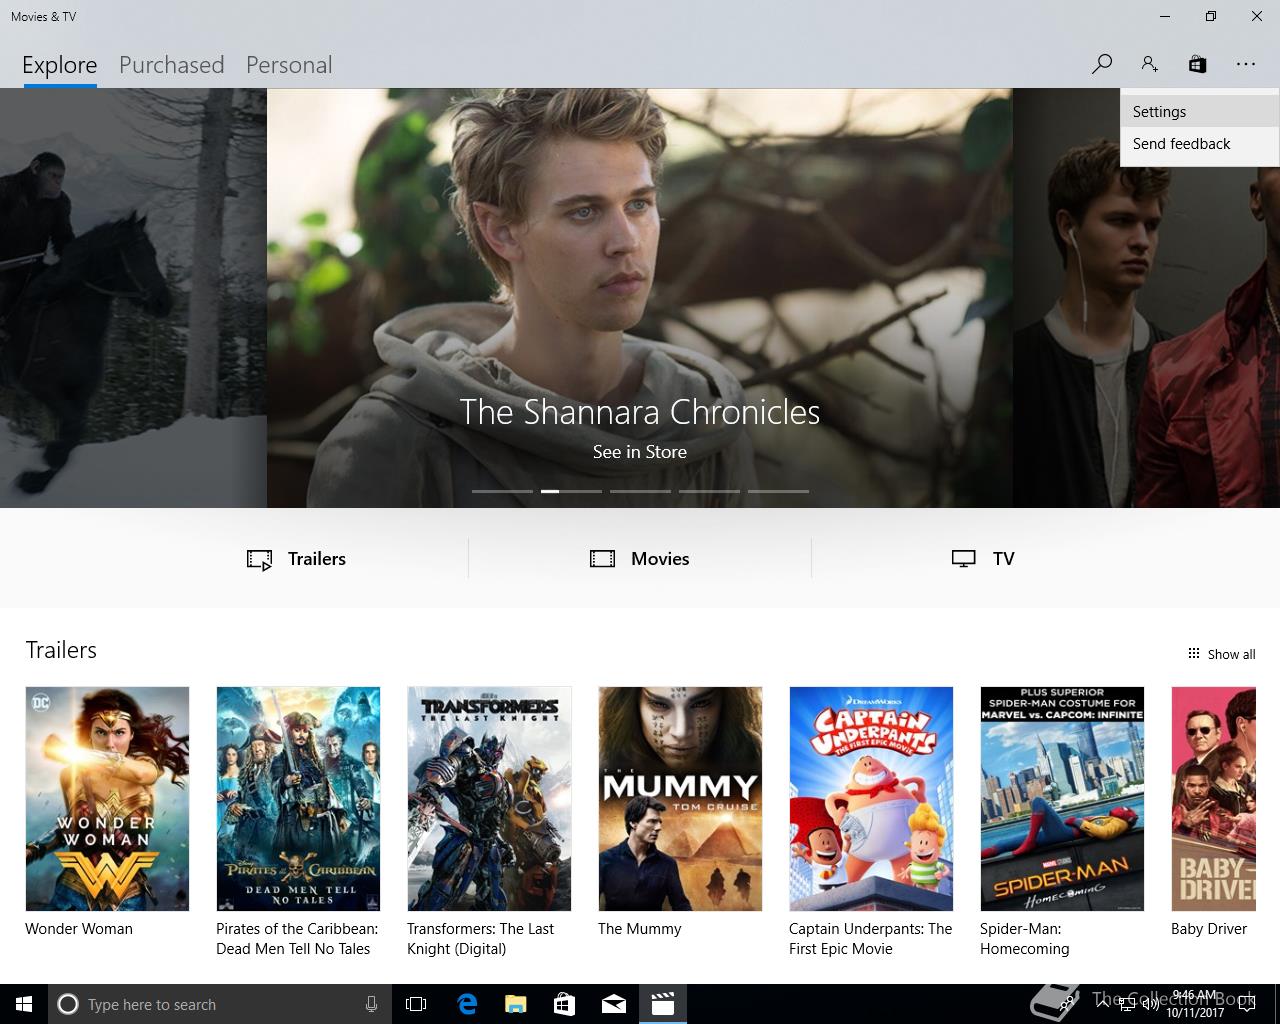Open the Store bag icon in header

(x=1197, y=64)
